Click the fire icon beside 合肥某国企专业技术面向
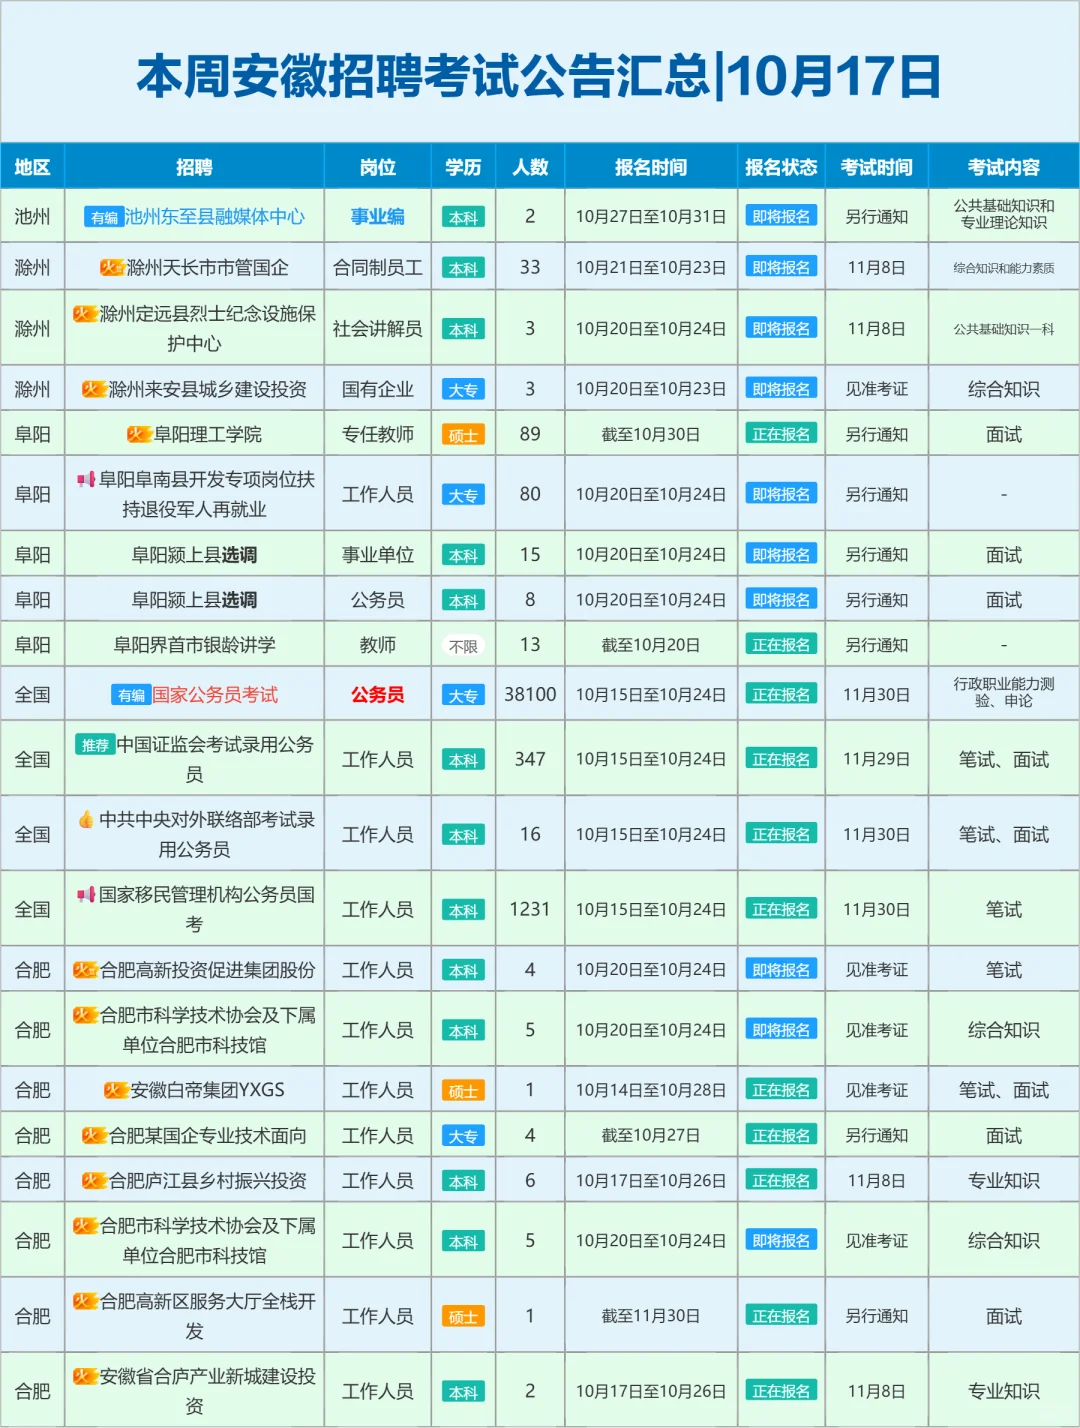 coord(94,1135)
